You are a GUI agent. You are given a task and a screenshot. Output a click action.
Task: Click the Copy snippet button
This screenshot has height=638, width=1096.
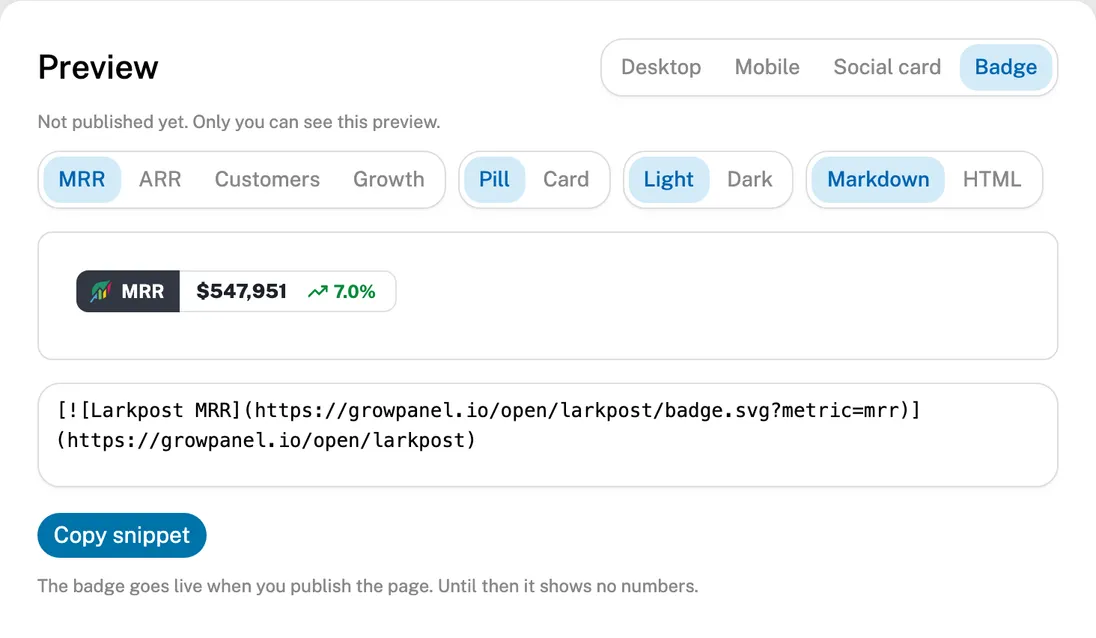click(x=122, y=535)
